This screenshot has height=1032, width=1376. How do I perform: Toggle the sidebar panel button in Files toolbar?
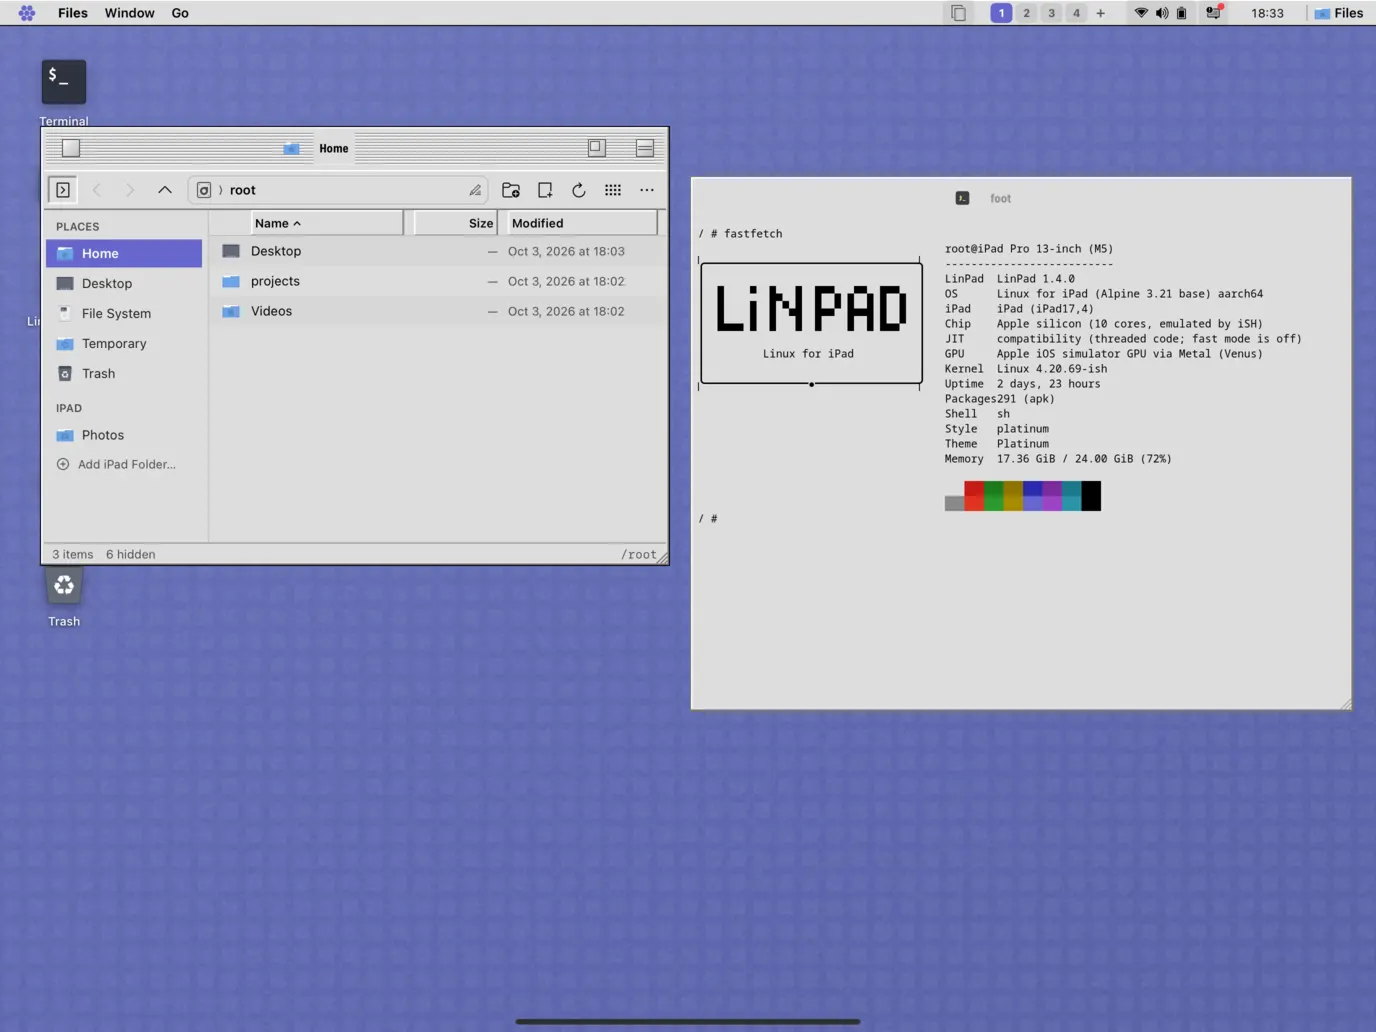coord(62,190)
